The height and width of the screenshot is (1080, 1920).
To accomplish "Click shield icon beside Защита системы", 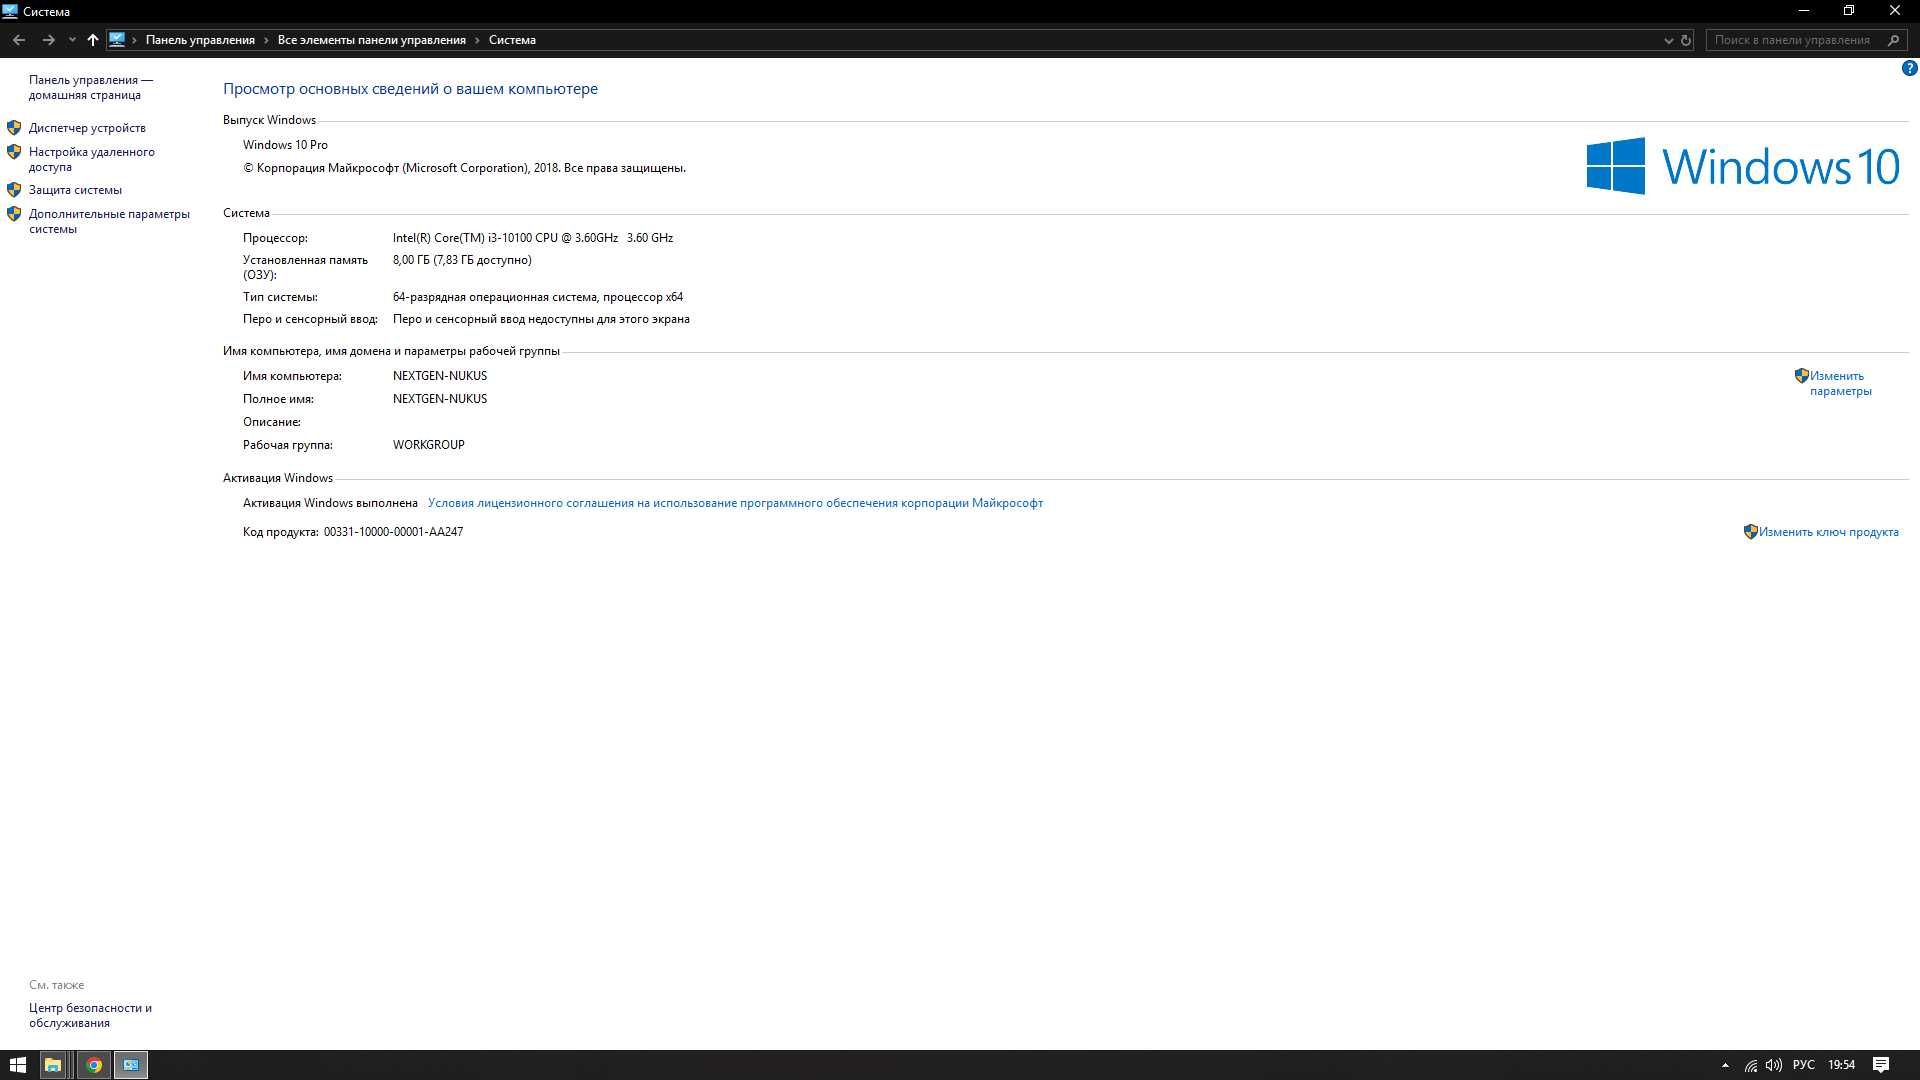I will click(x=14, y=189).
